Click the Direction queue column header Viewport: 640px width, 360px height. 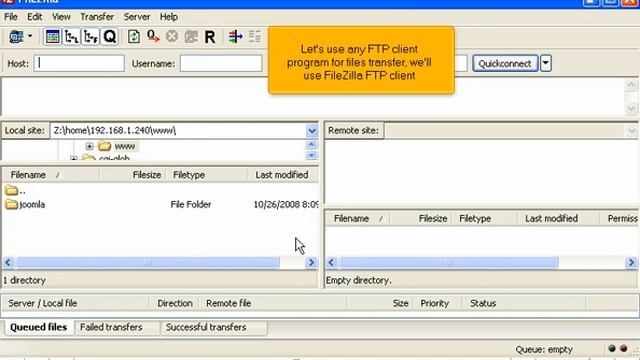[x=175, y=303]
